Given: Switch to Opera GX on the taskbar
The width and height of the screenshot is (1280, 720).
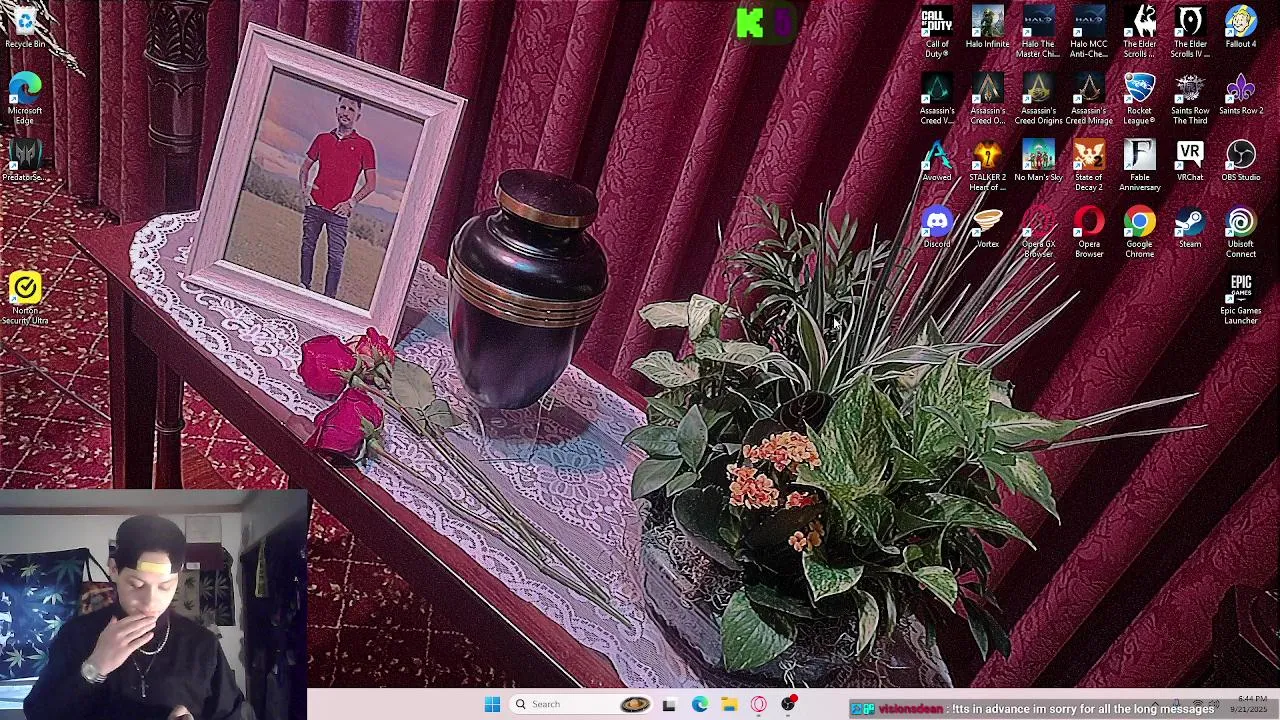Looking at the screenshot, I should 759,704.
